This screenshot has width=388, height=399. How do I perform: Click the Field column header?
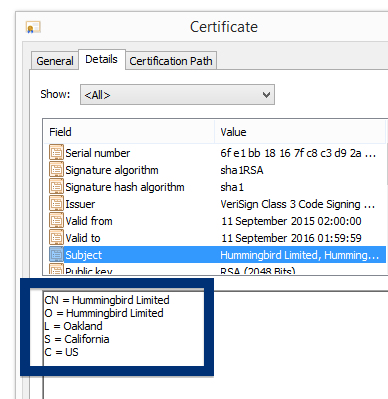click(x=60, y=132)
